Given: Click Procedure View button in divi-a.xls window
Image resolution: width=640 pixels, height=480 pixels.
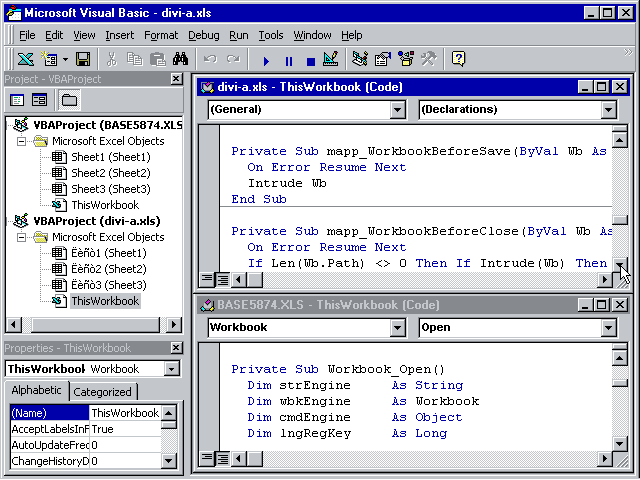Looking at the screenshot, I should [x=207, y=280].
